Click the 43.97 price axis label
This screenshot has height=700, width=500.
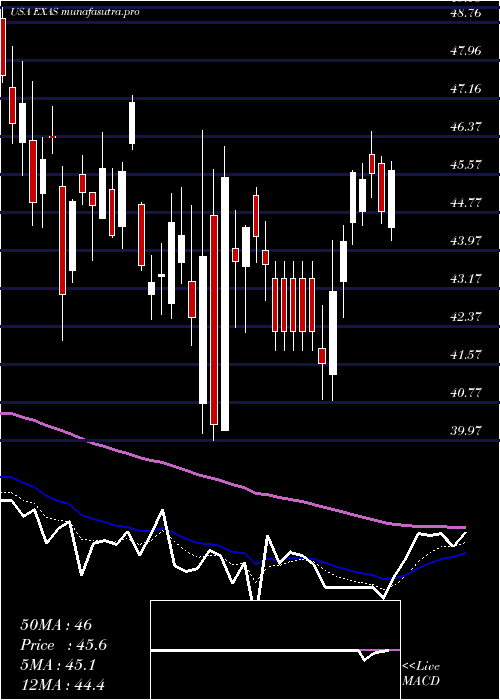(467, 241)
